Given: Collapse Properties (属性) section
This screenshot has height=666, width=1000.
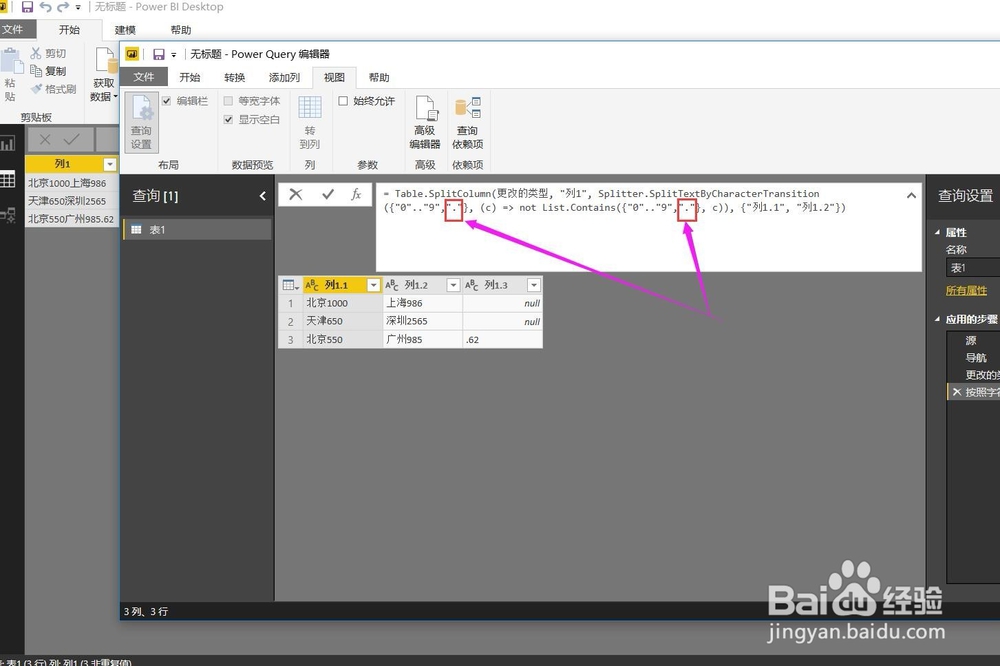Looking at the screenshot, I should [938, 233].
